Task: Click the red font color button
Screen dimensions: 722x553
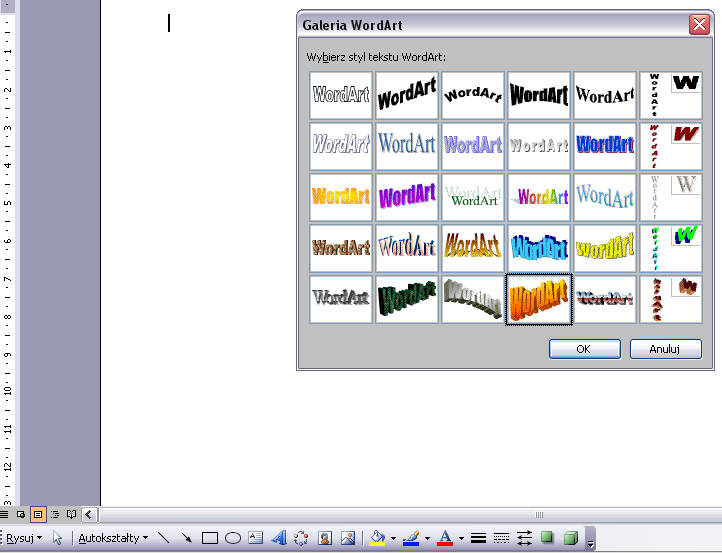Action: click(x=445, y=538)
